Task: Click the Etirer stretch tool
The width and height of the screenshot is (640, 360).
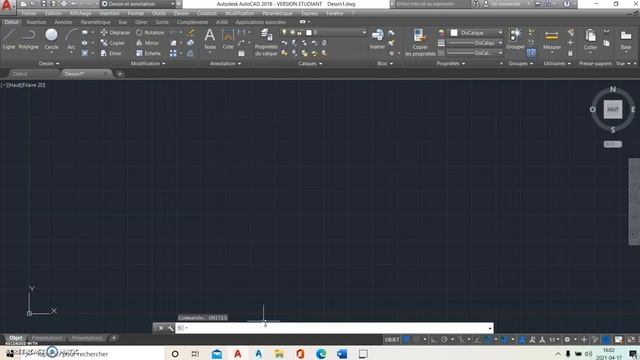Action: (x=111, y=53)
